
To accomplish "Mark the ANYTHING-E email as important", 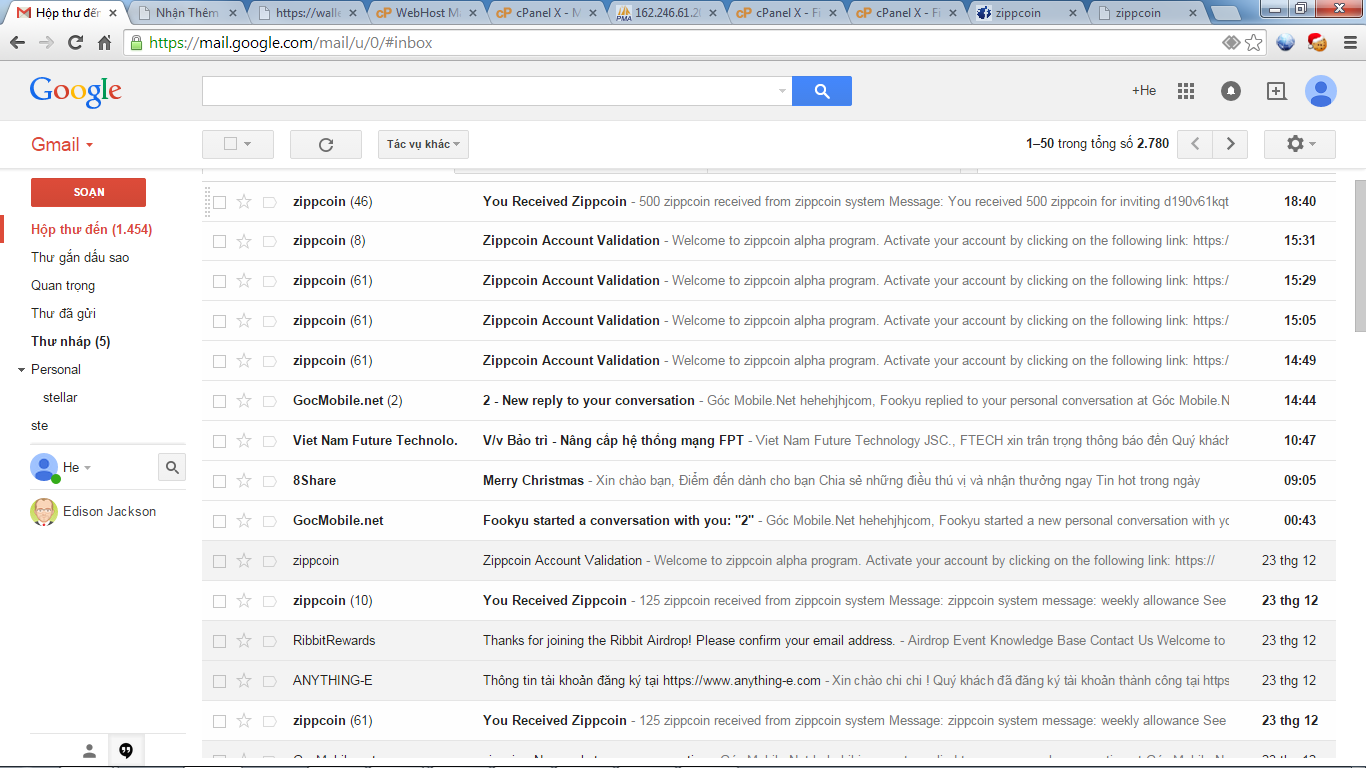I will [269, 681].
